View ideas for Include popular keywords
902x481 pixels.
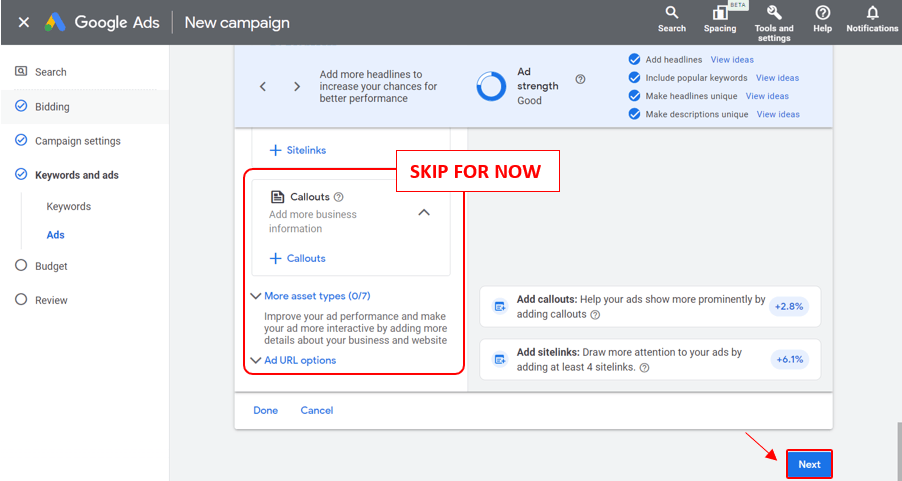(777, 78)
